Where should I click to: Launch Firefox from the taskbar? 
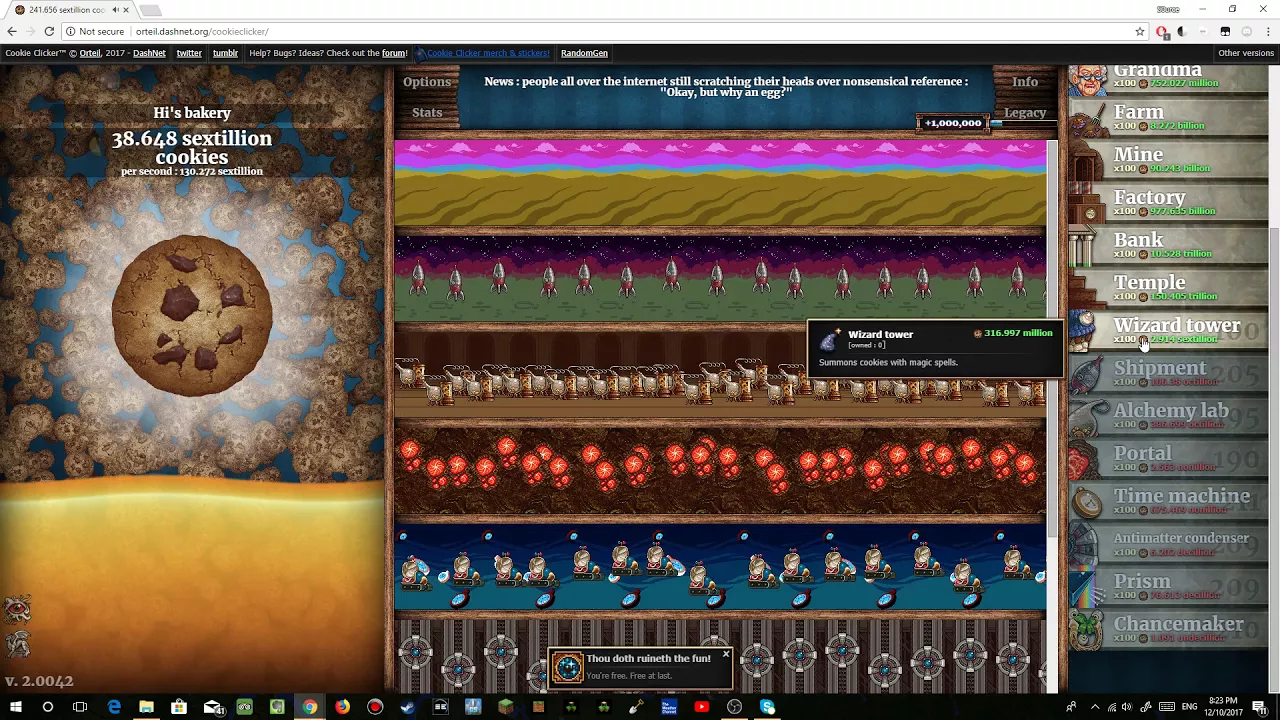click(342, 707)
